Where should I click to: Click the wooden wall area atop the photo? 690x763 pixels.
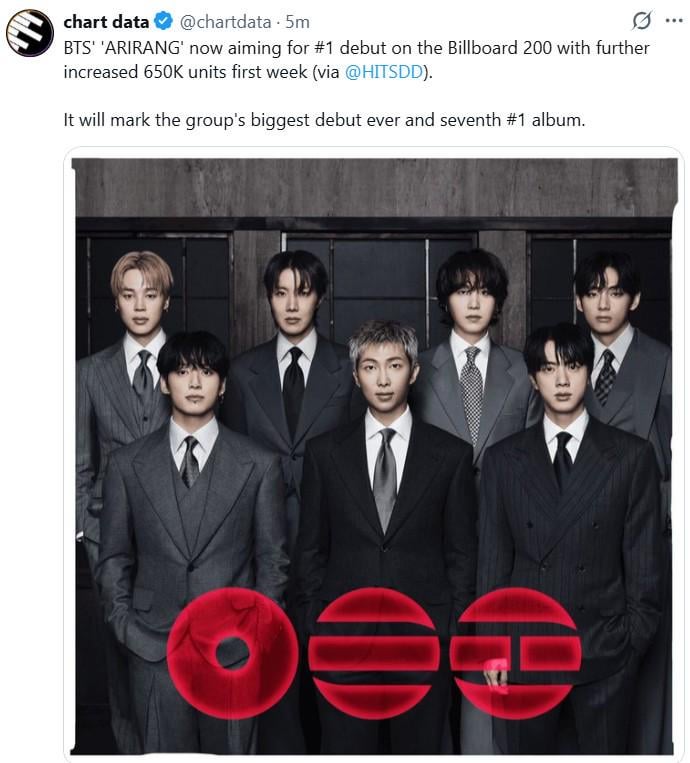click(x=375, y=187)
